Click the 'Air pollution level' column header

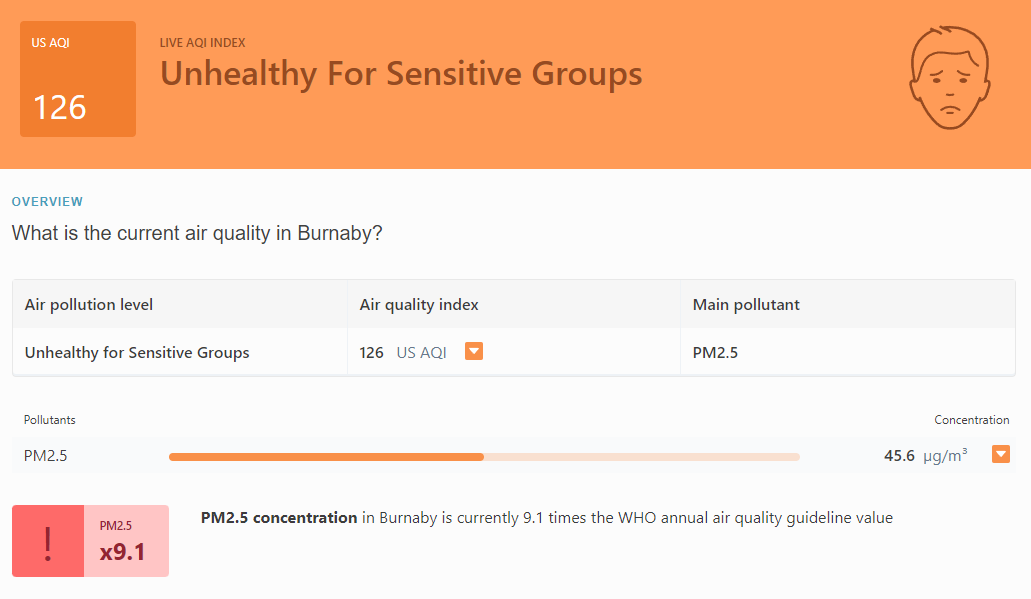tap(89, 304)
